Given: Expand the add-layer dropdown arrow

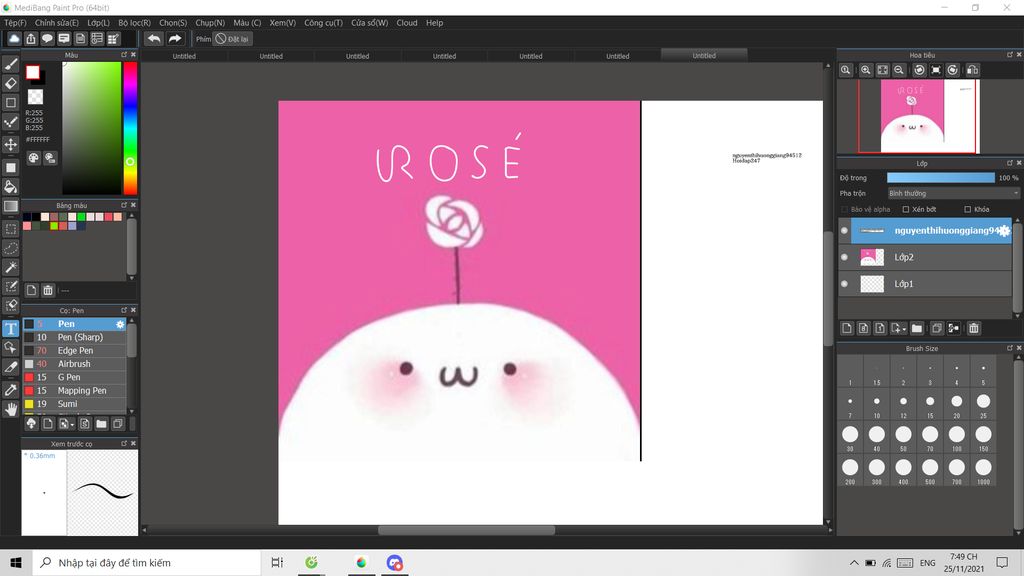Looking at the screenshot, I should click(904, 328).
